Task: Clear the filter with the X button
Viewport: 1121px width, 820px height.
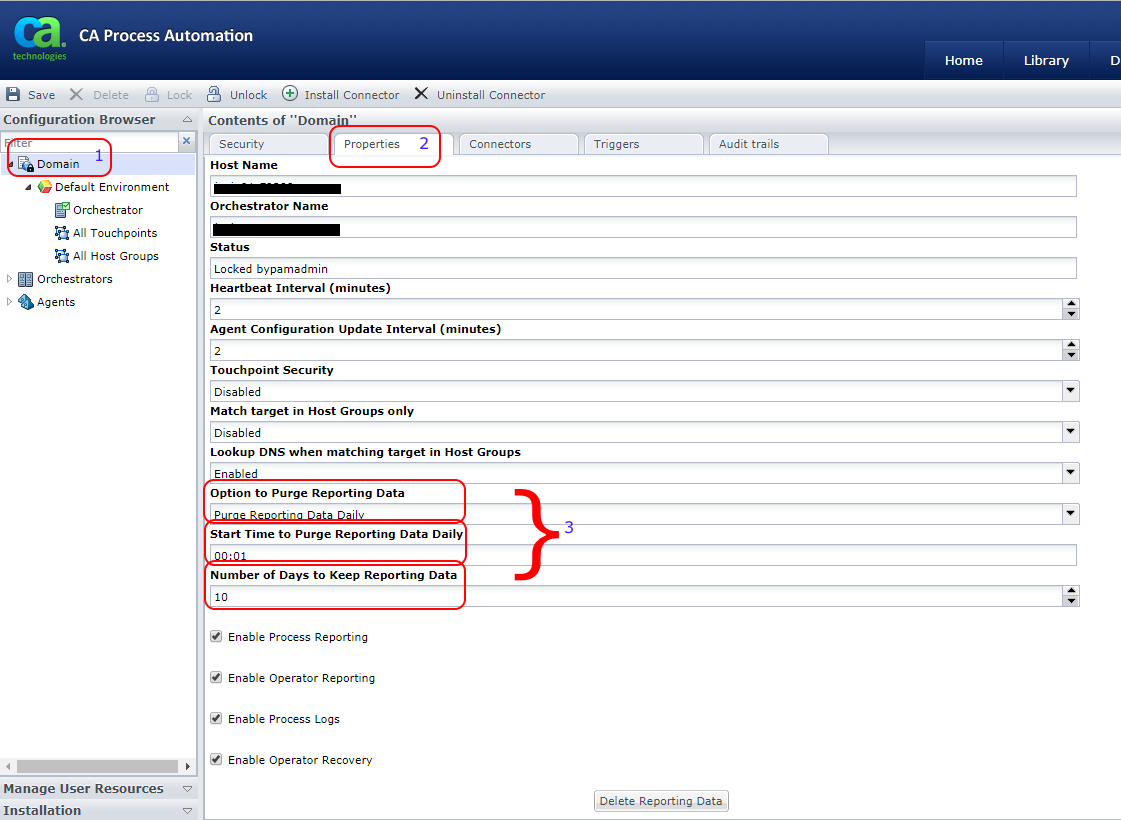Action: coord(187,141)
